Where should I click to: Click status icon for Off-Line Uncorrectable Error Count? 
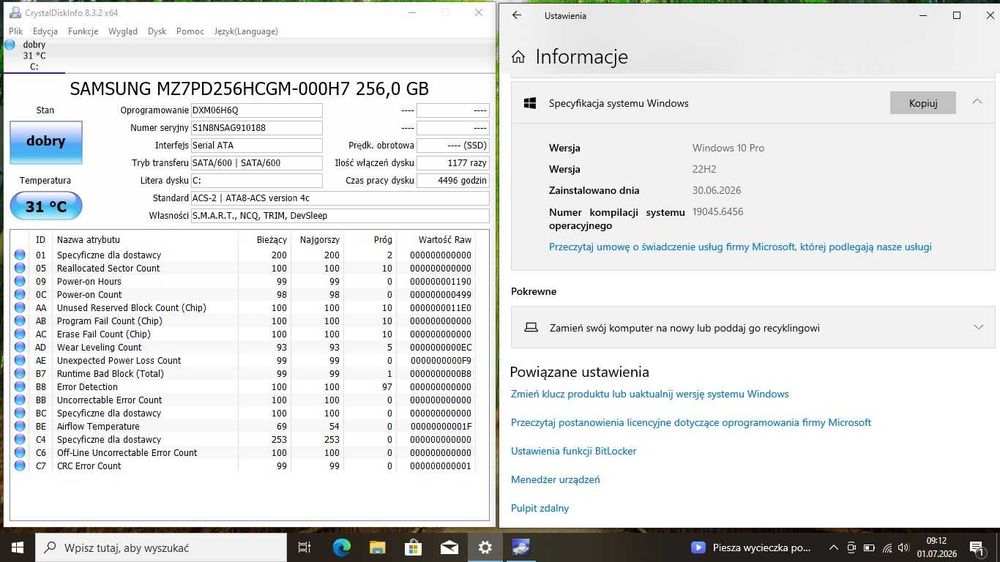[20, 452]
